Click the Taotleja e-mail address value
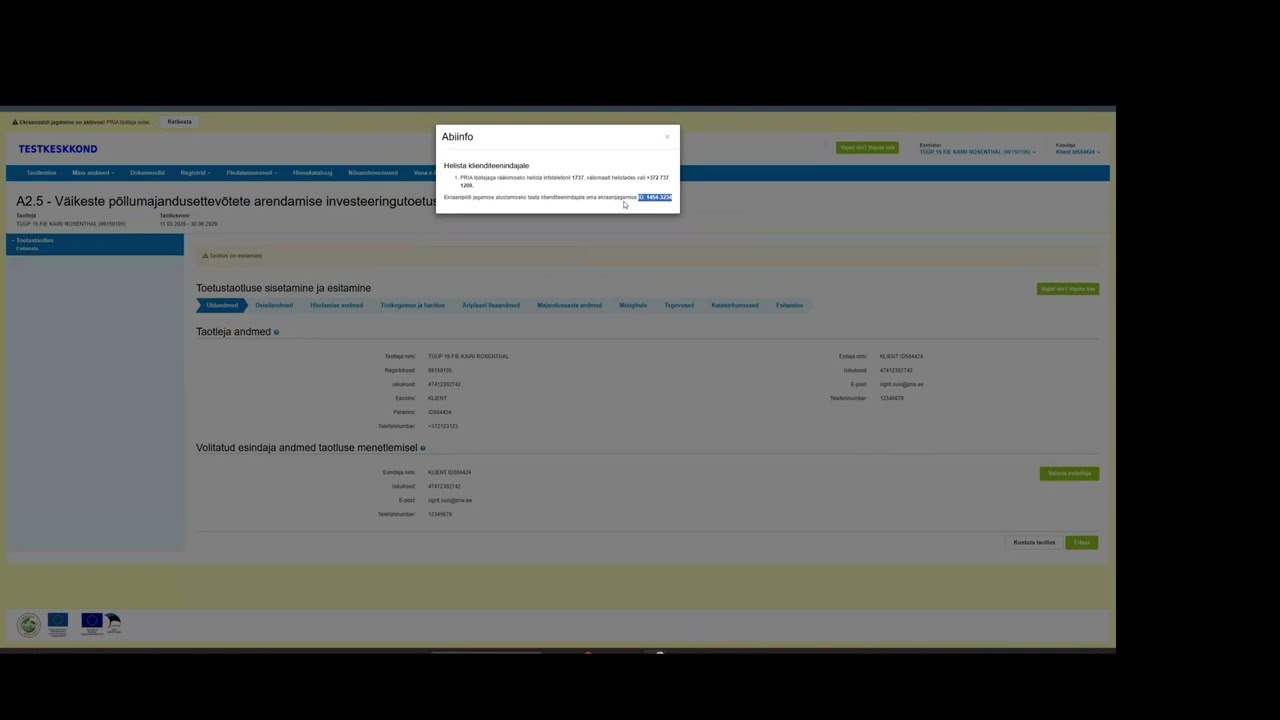The height and width of the screenshot is (720, 1280). (x=901, y=384)
